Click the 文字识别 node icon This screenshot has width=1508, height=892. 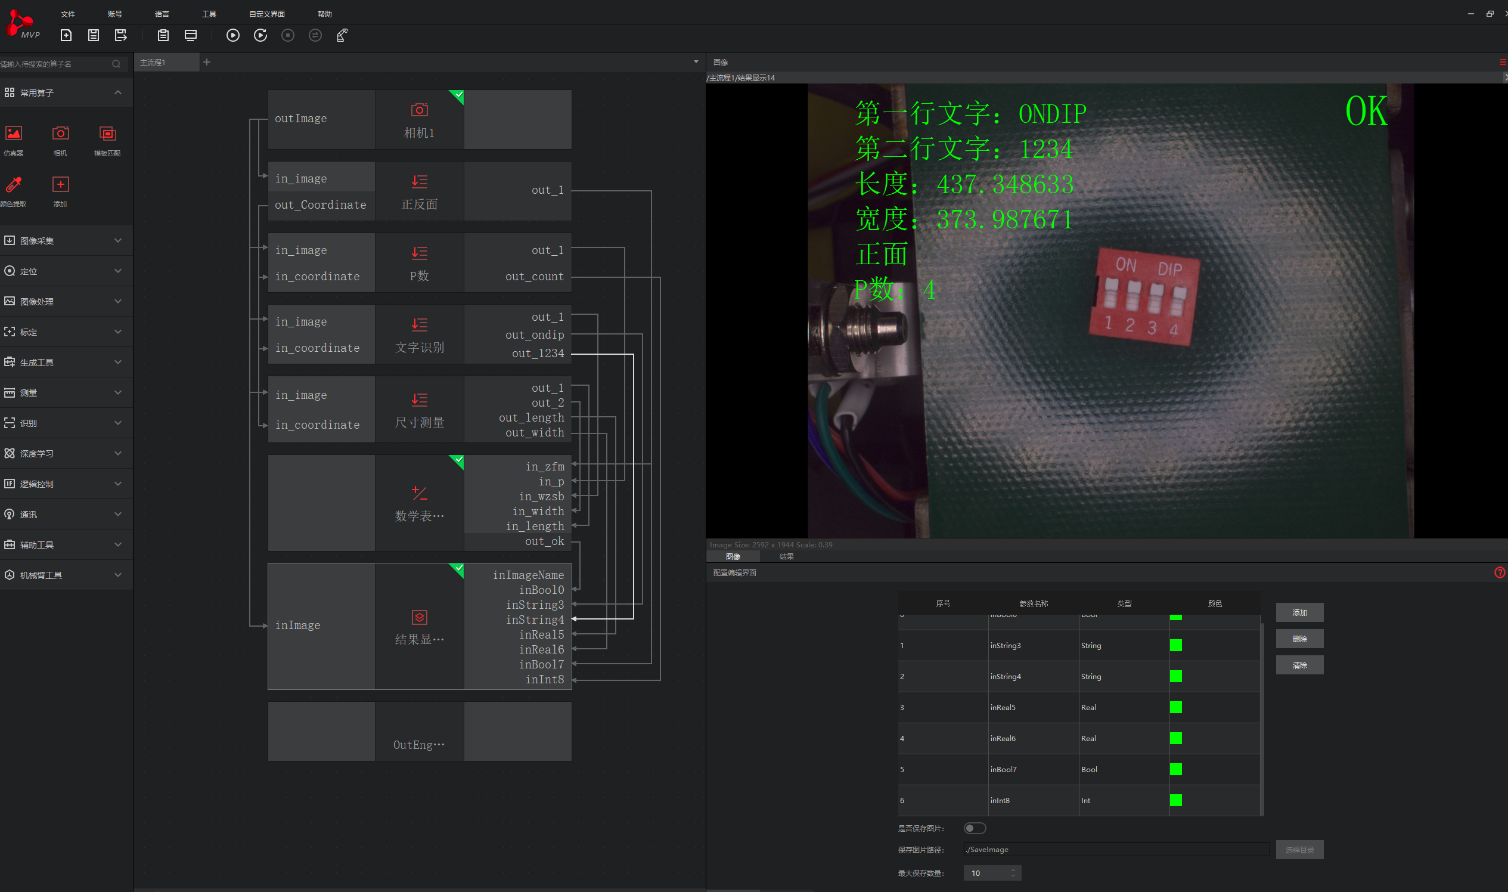tap(419, 324)
